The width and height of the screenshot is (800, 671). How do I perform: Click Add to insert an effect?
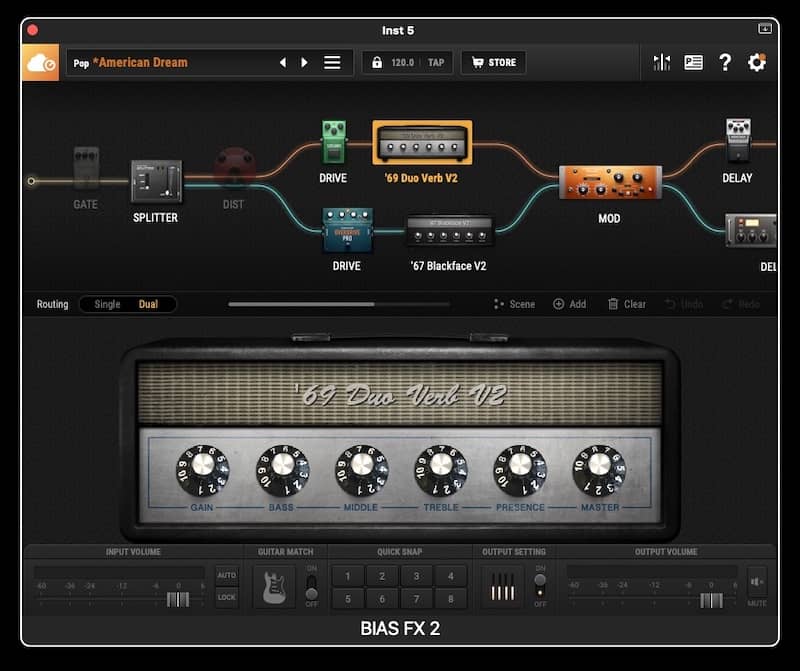(569, 304)
